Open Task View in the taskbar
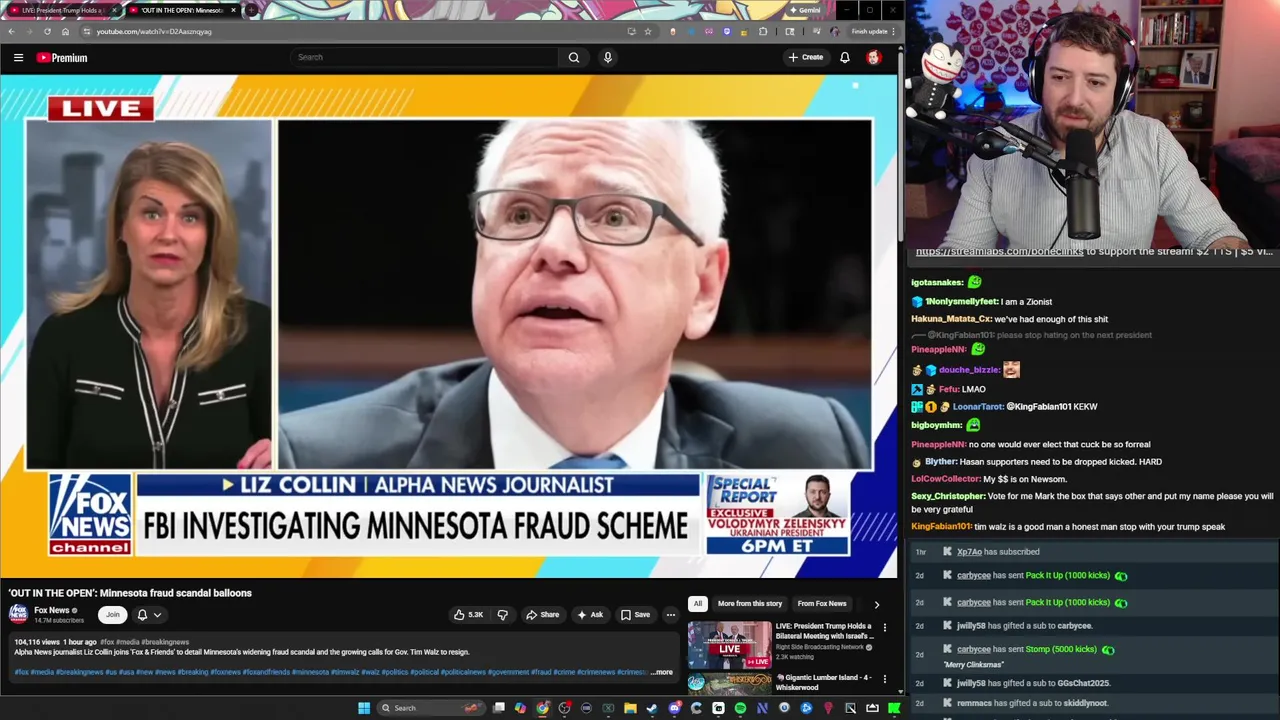1280x720 pixels. 499,708
